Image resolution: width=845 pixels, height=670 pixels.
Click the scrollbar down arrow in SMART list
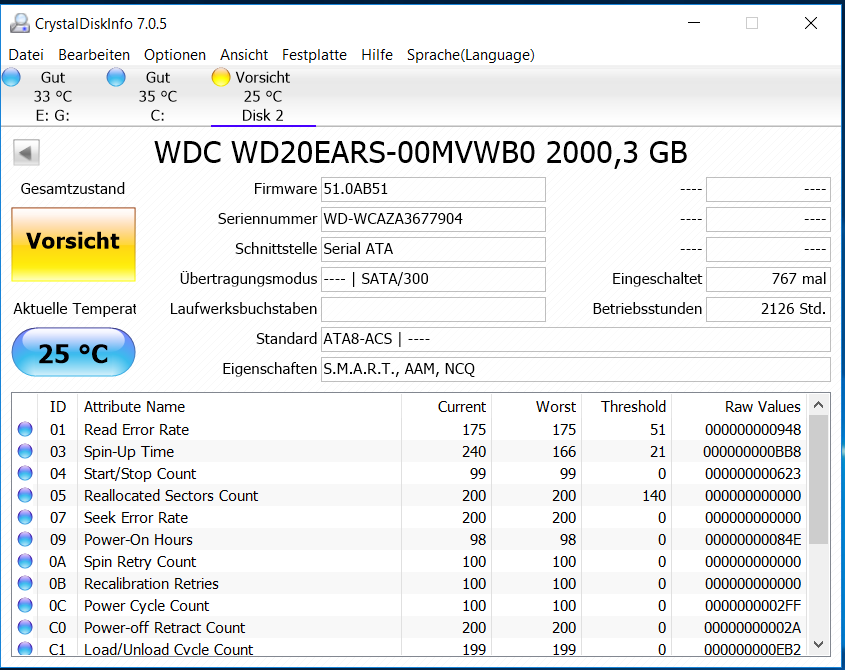click(819, 644)
